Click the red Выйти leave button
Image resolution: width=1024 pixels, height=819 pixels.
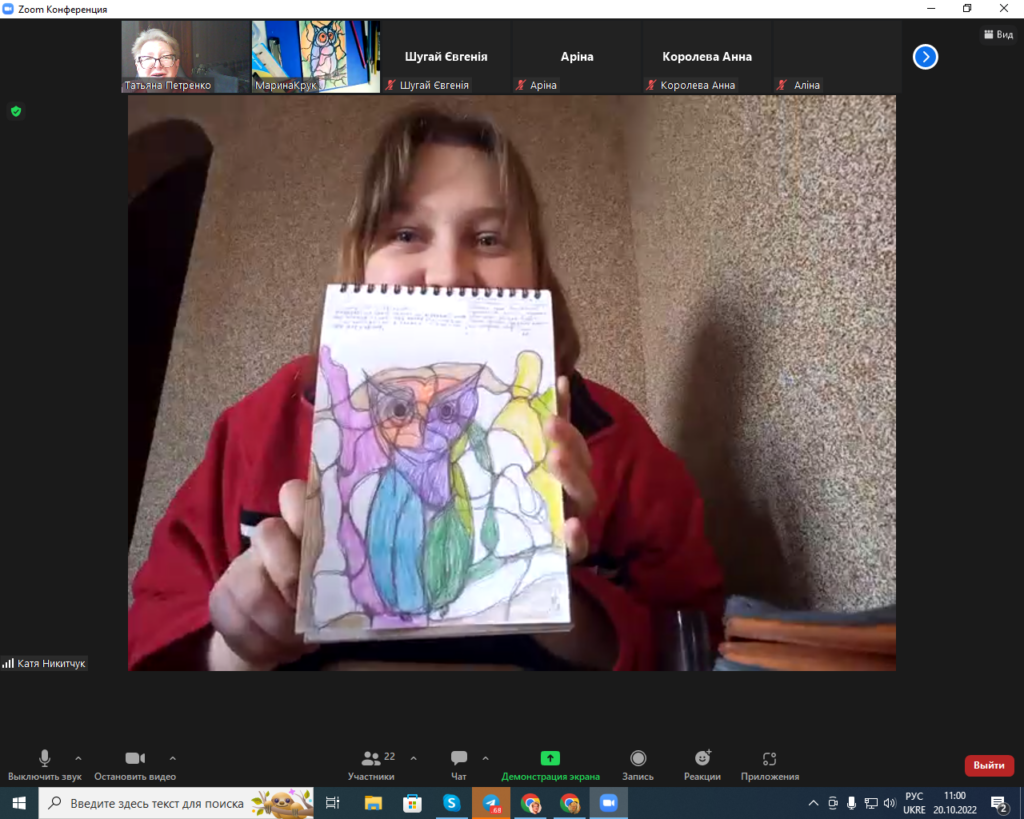tap(988, 765)
